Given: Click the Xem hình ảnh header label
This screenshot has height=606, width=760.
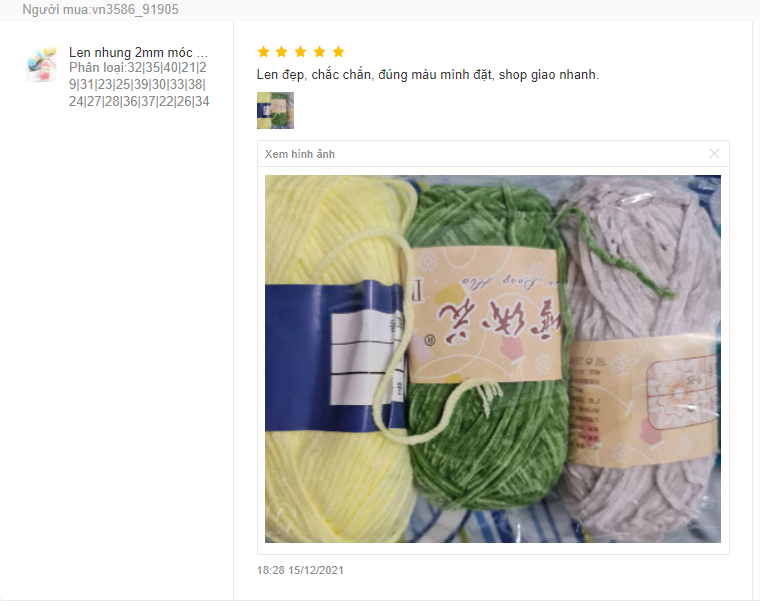Looking at the screenshot, I should coord(300,154).
